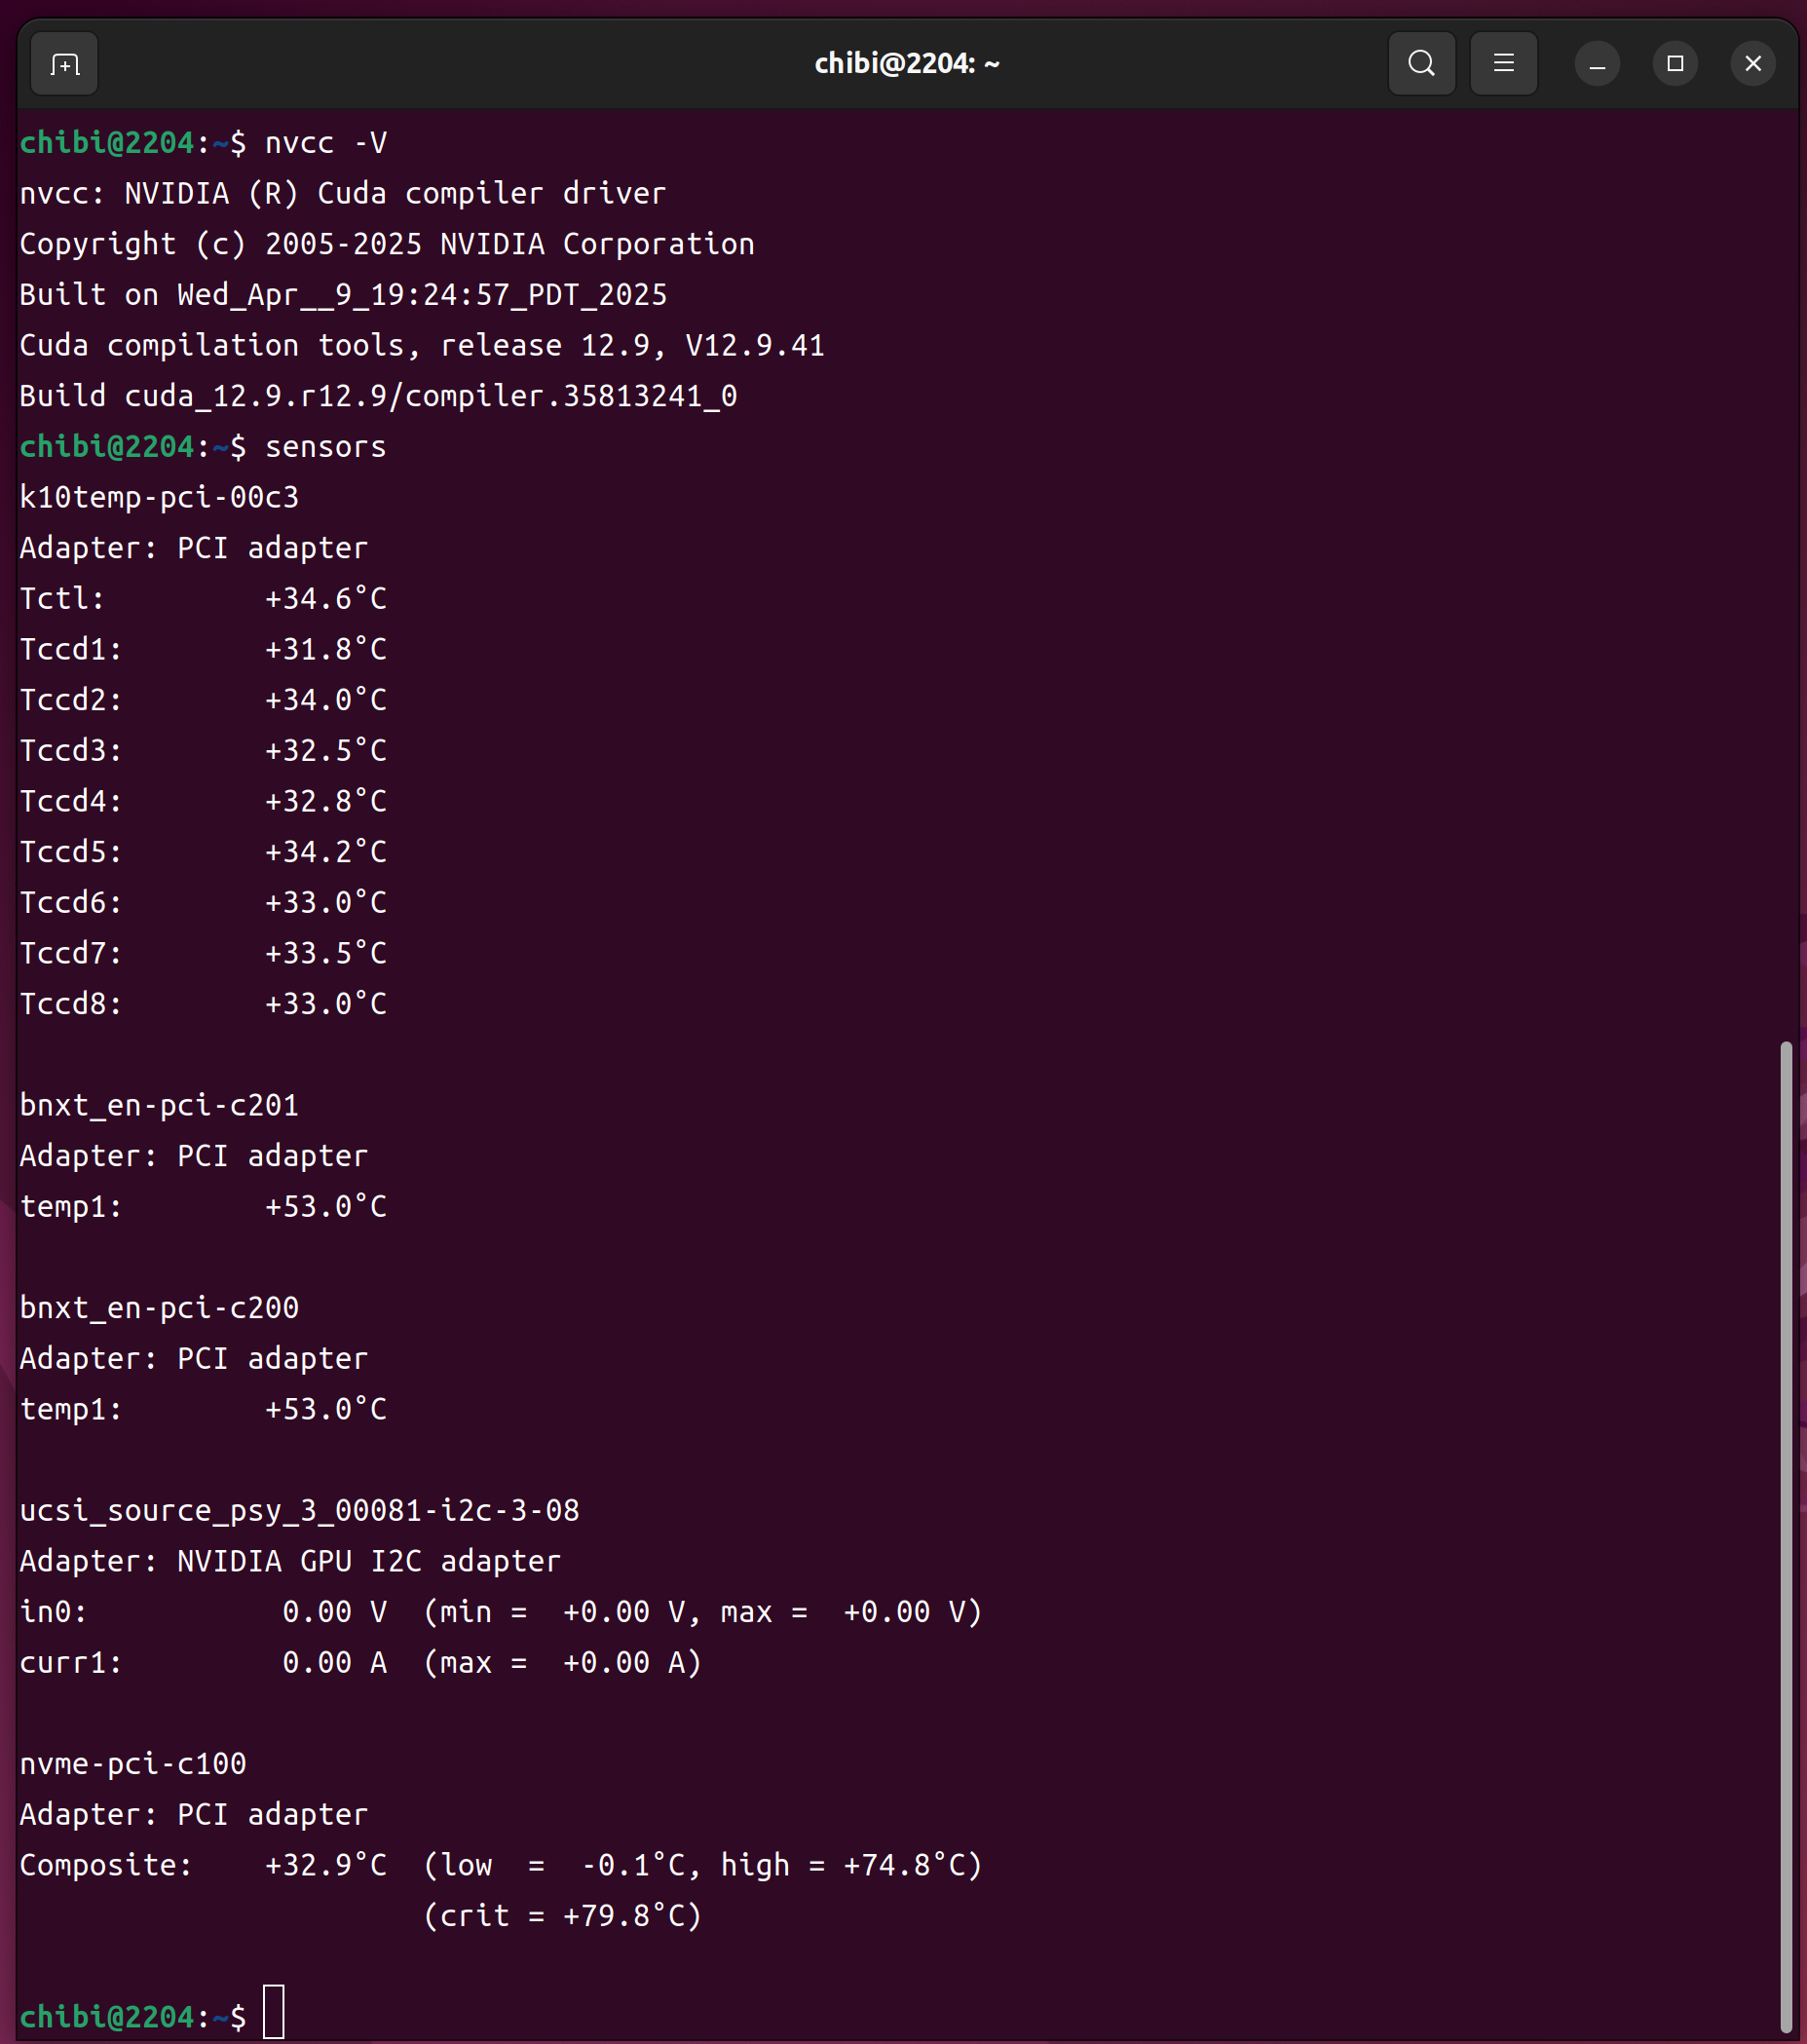This screenshot has height=2044, width=1807.
Task: Open the terminal hamburger menu
Action: coord(1503,64)
